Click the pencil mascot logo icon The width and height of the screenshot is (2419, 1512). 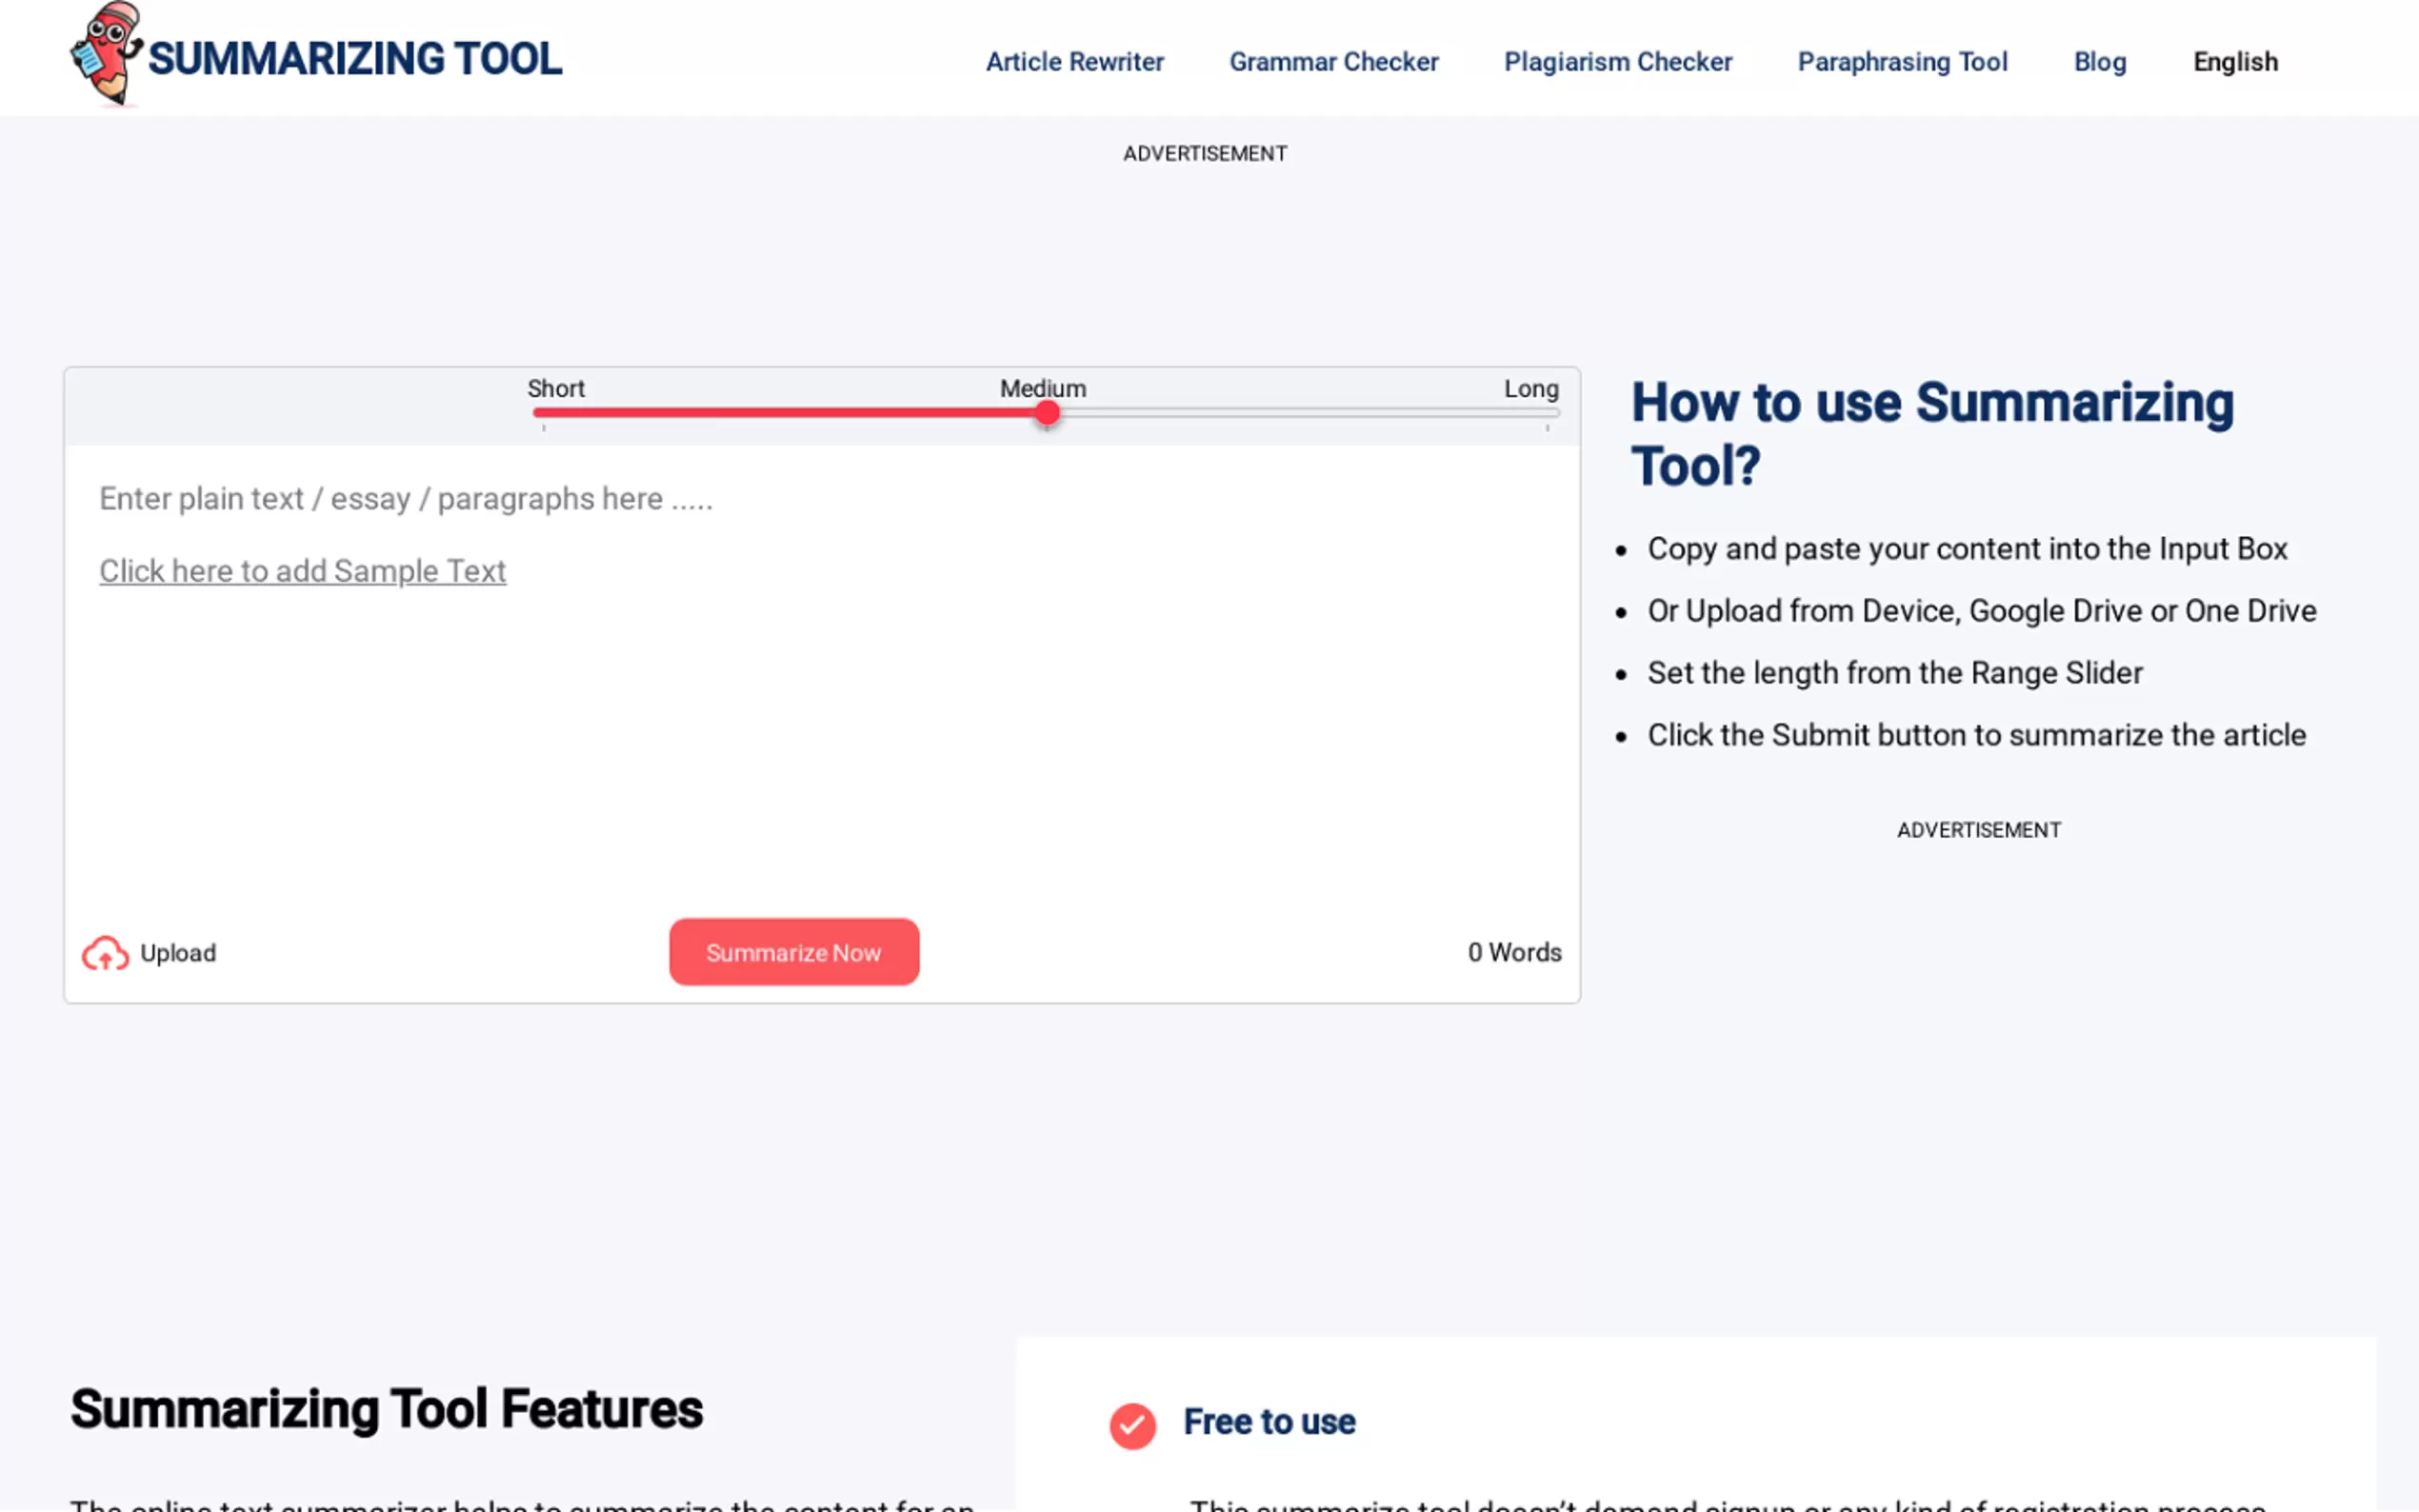coord(105,55)
